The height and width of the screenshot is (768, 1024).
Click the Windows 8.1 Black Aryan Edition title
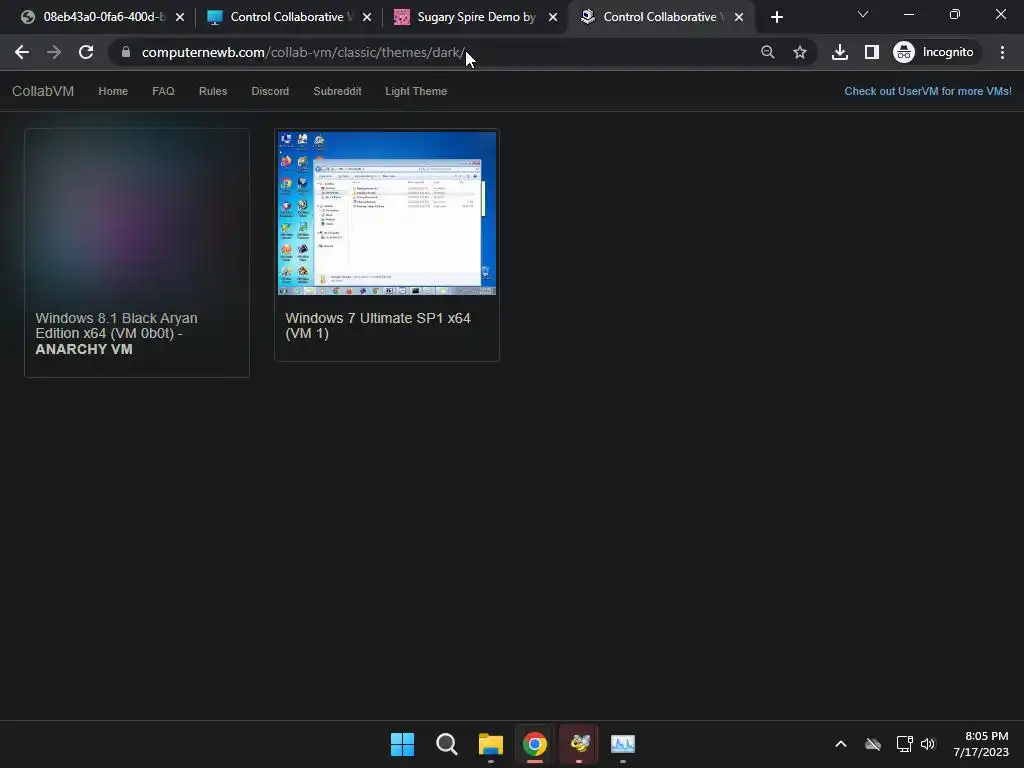(x=116, y=333)
